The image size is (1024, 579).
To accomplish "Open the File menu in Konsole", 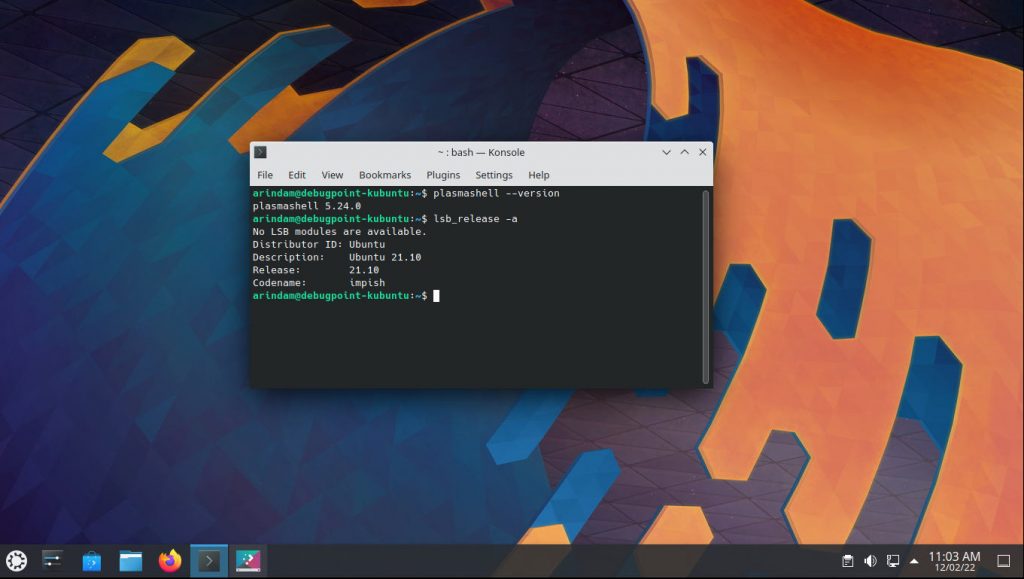I will [x=265, y=174].
